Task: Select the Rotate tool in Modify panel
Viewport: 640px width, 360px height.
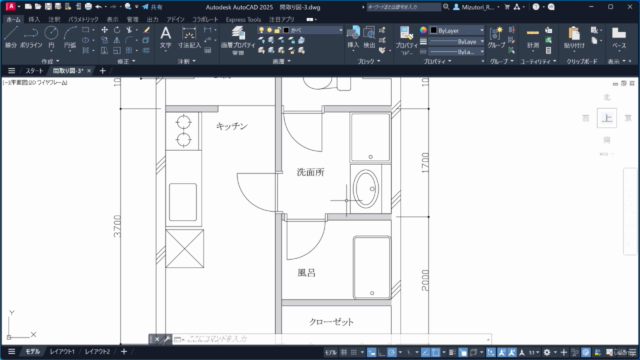Action: [x=117, y=30]
